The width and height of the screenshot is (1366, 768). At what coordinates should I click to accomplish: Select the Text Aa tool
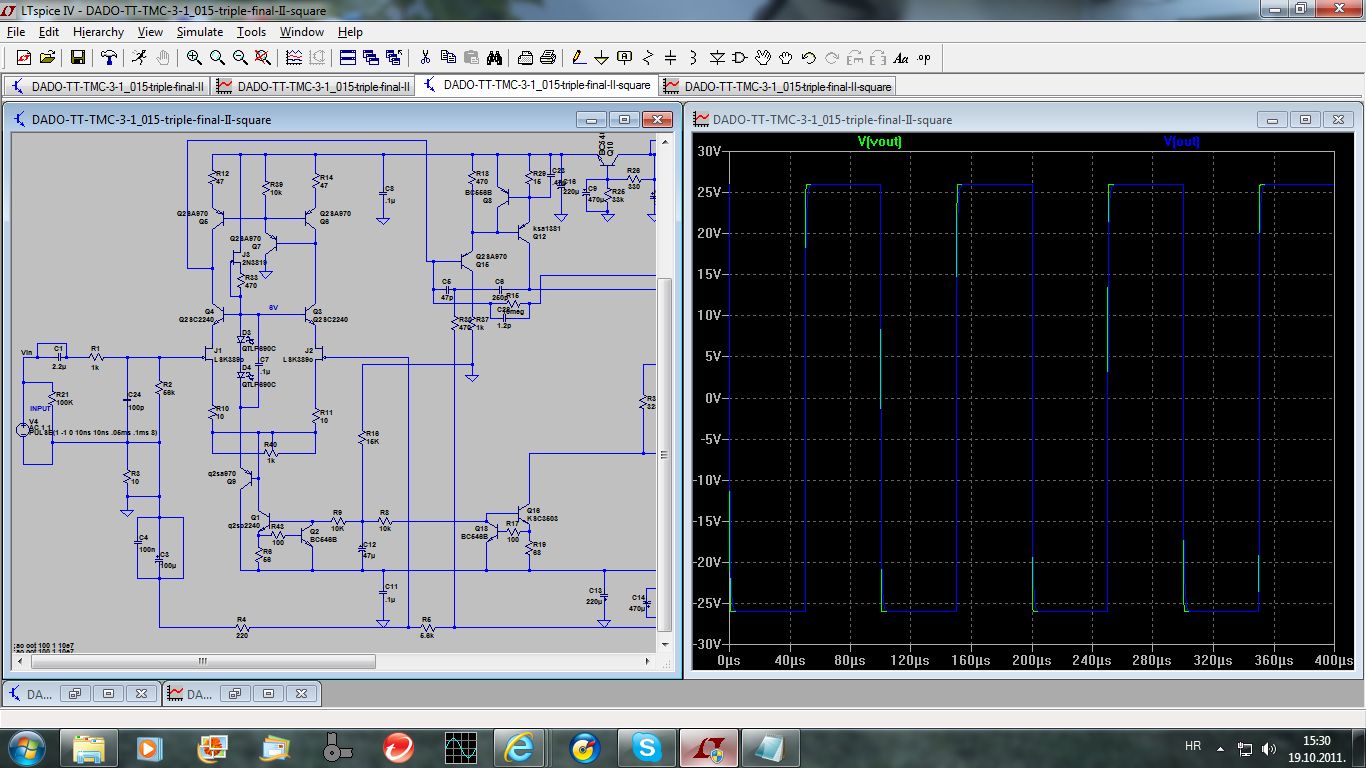[x=901, y=57]
